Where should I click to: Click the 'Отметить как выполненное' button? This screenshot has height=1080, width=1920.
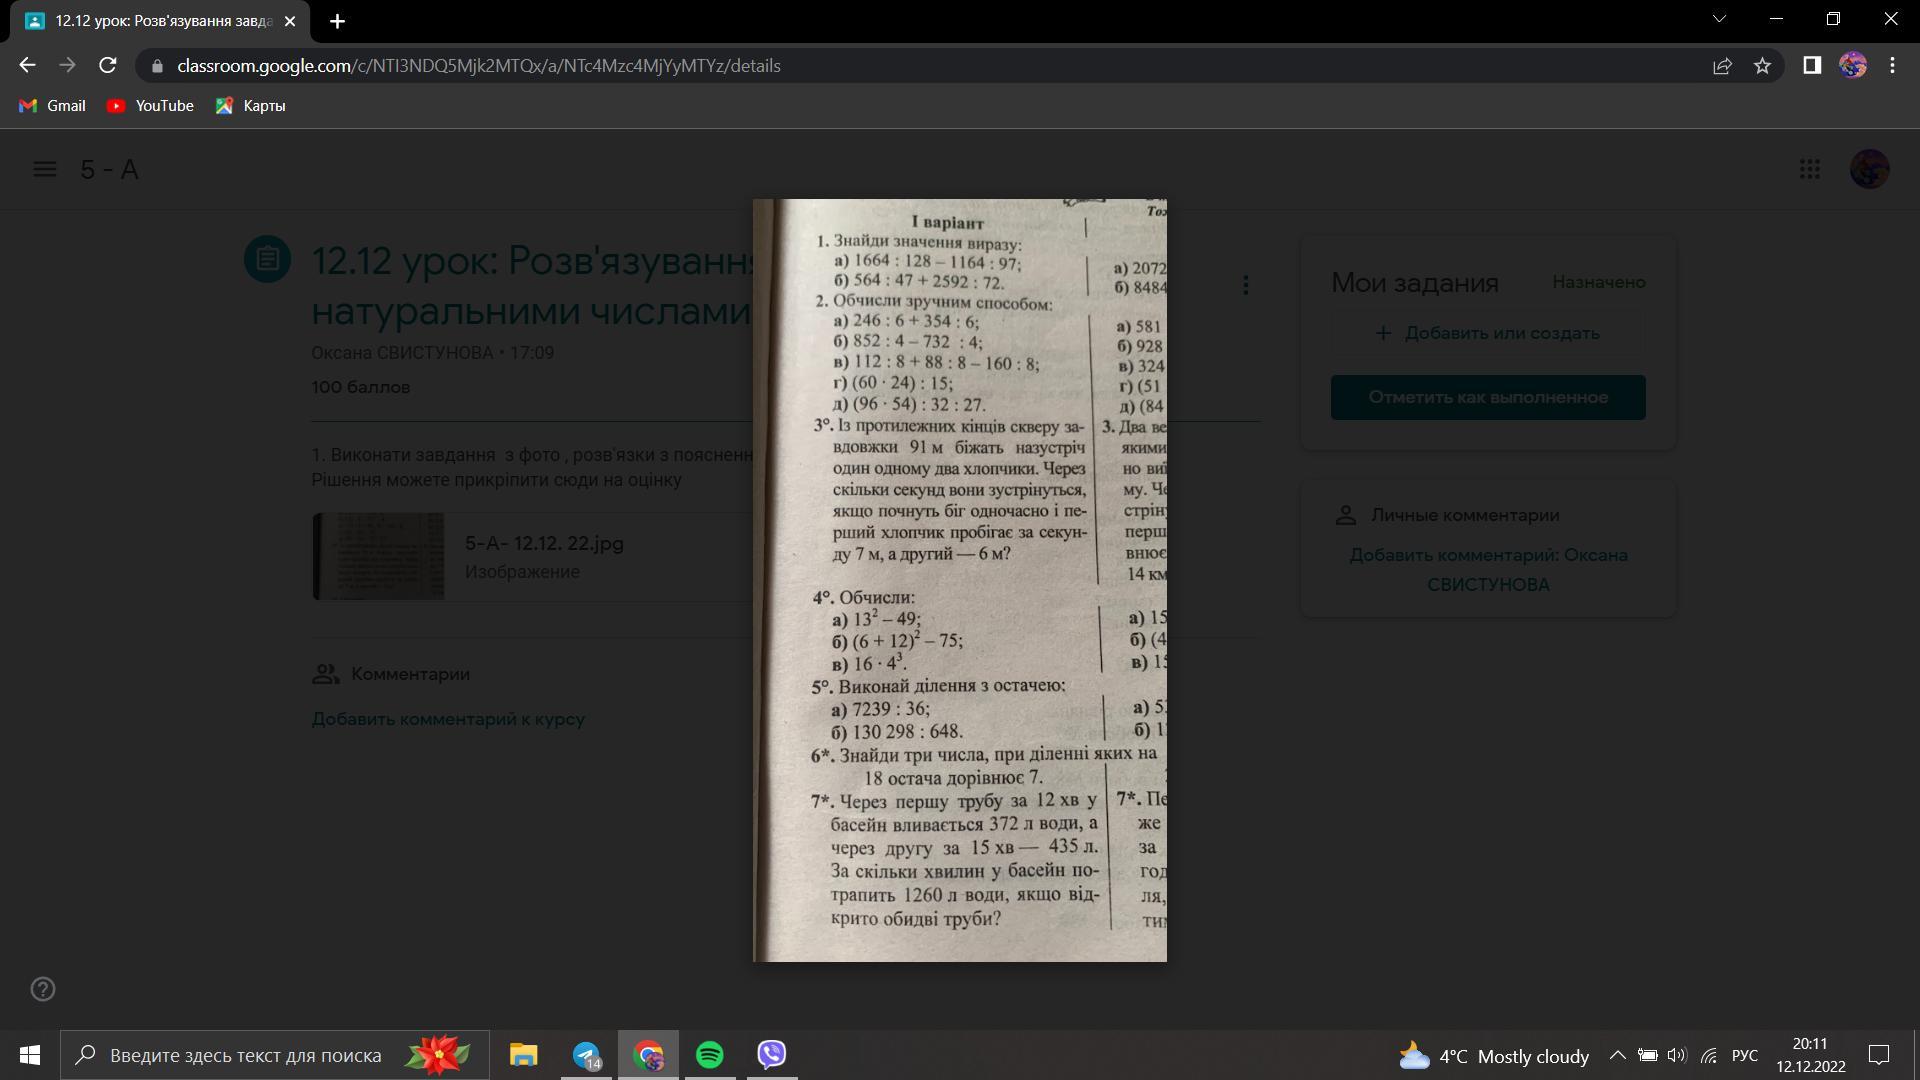pyautogui.click(x=1487, y=397)
